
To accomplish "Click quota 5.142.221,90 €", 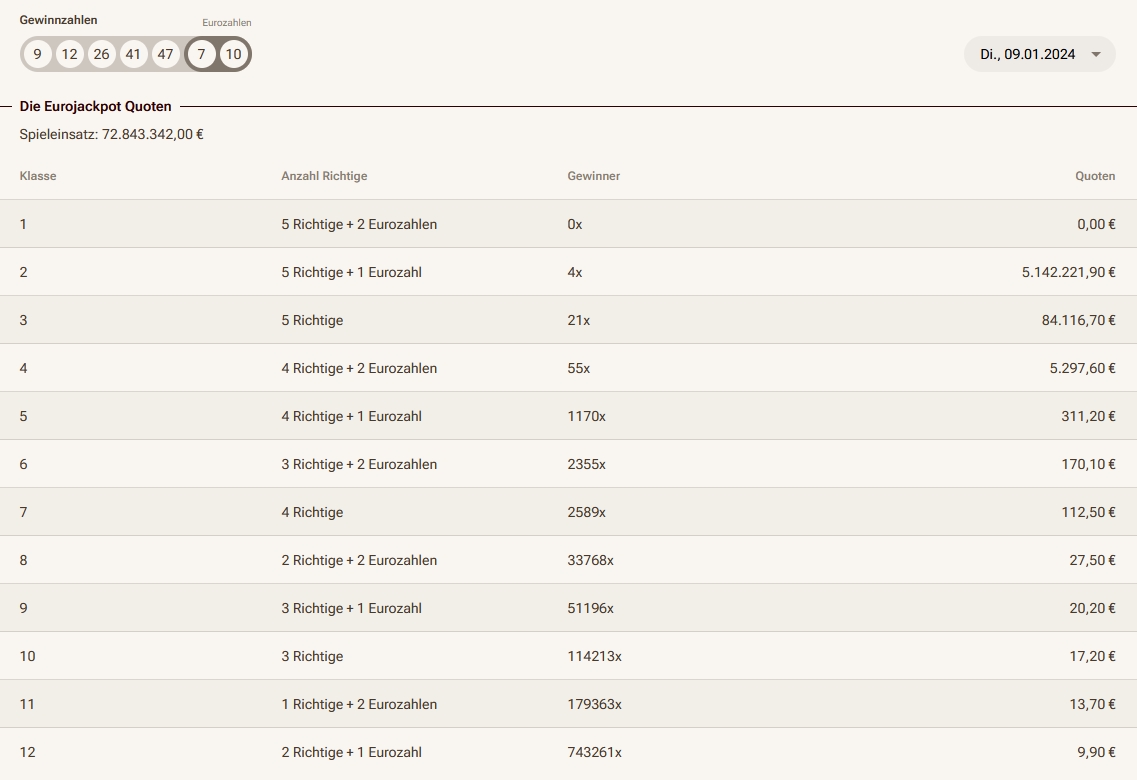I will pos(1069,273).
